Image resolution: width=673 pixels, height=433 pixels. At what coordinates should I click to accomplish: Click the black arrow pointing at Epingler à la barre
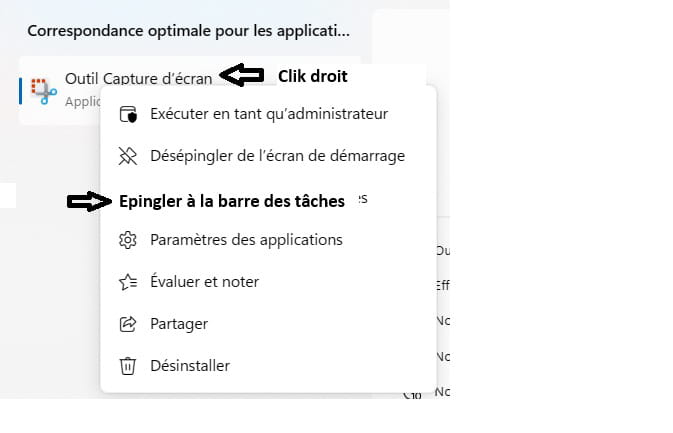[90, 201]
